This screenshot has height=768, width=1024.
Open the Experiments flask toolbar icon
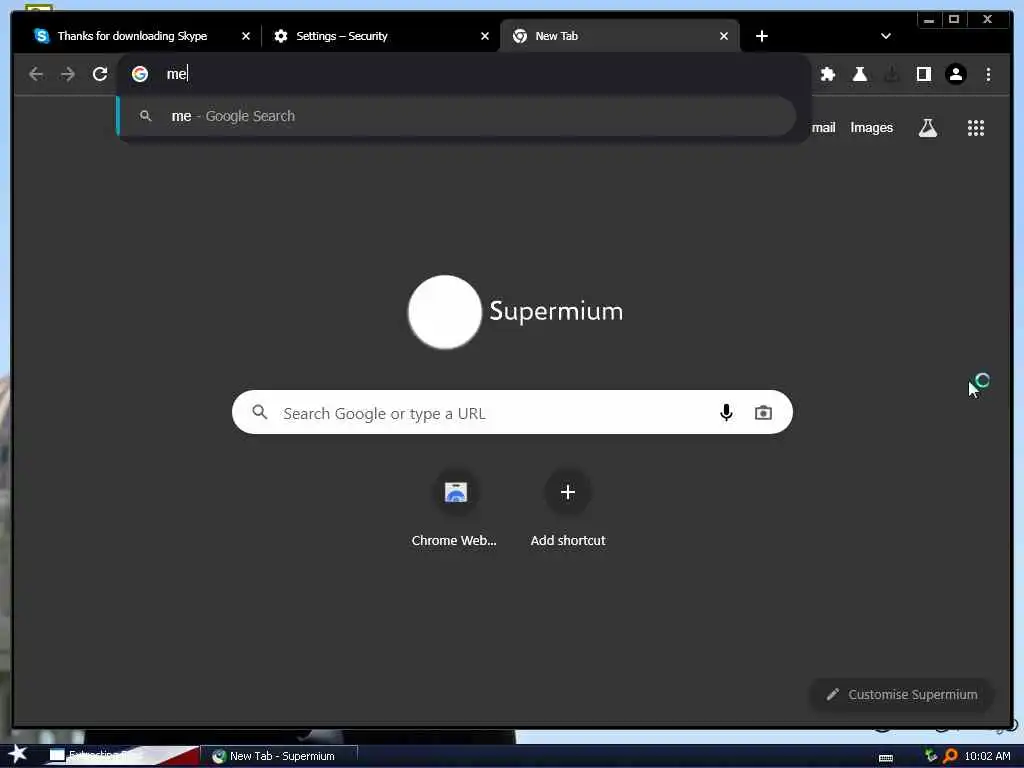coord(859,74)
